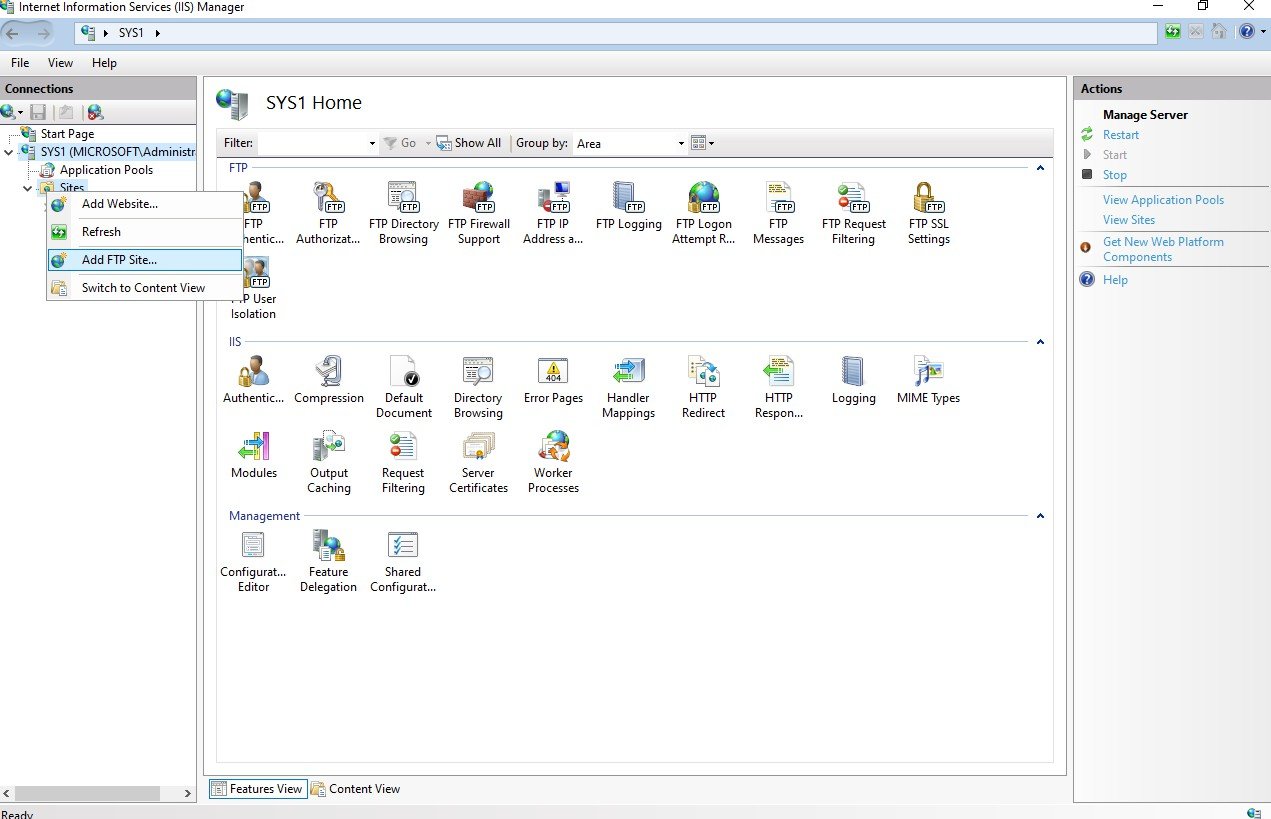Open Error Pages feature
This screenshot has width=1271, height=819.
pos(553,380)
